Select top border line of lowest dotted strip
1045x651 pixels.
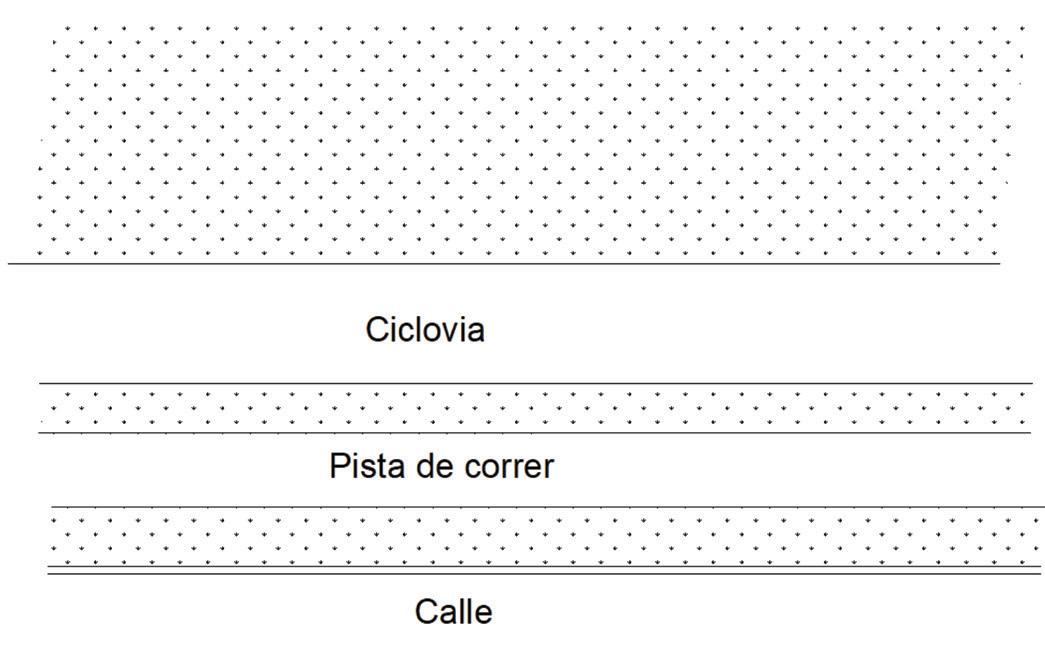(545, 507)
